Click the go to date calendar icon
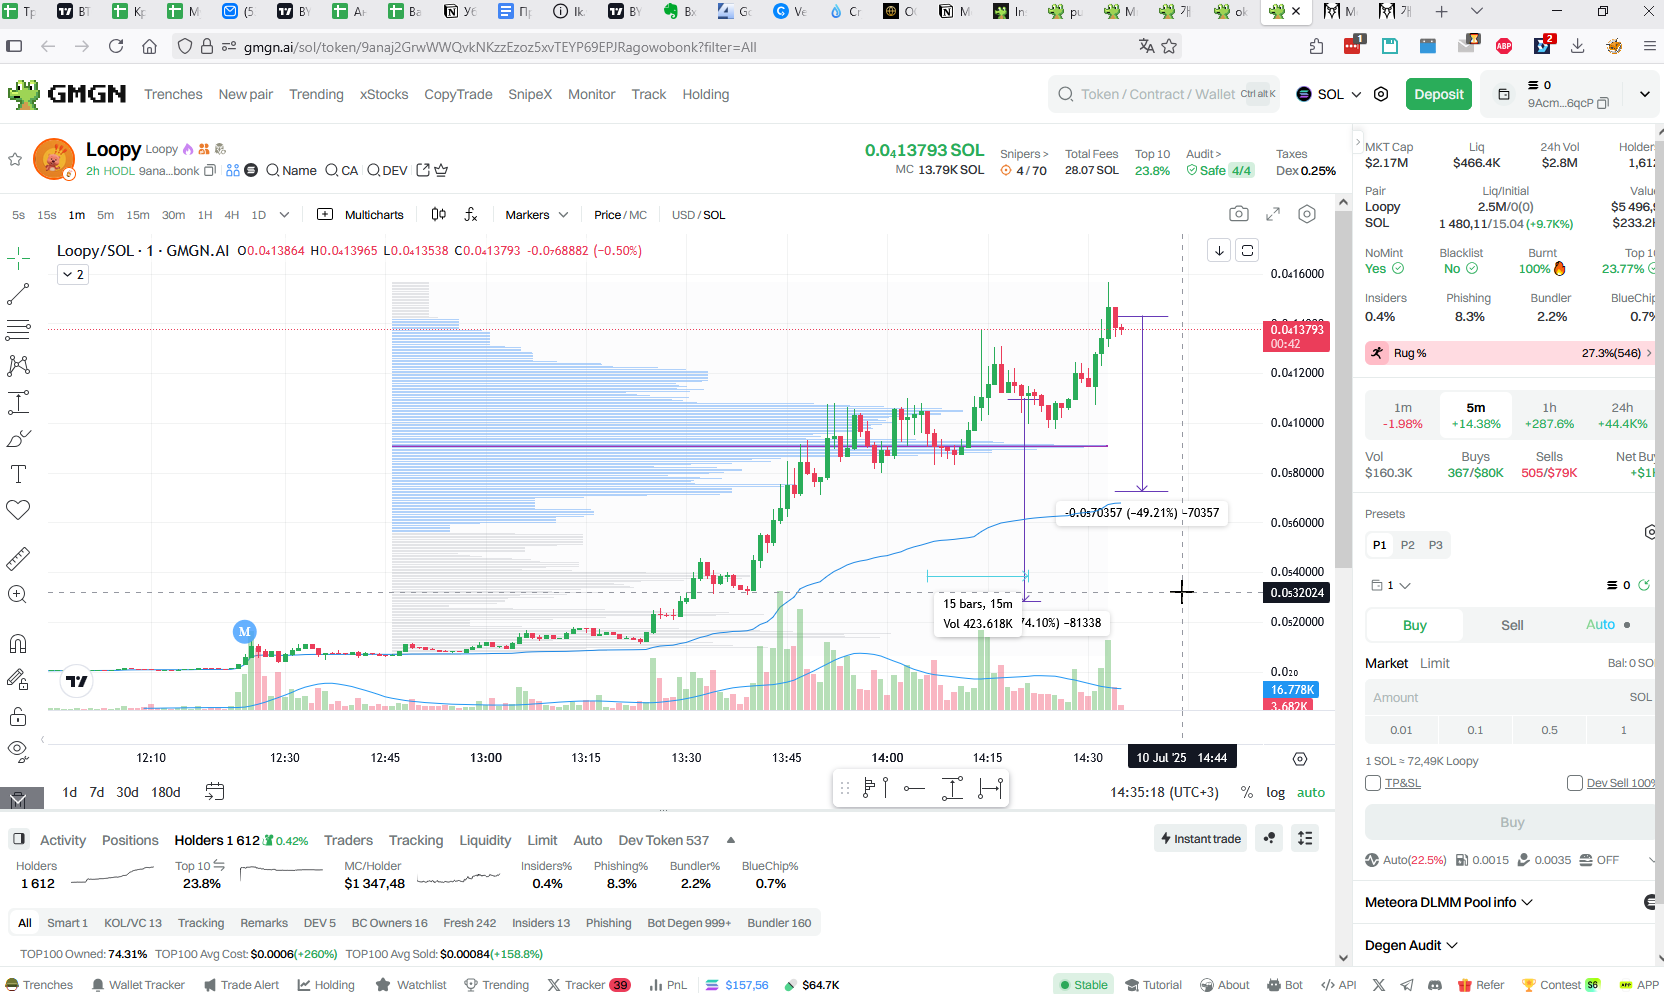The height and width of the screenshot is (994, 1664). click(x=214, y=791)
